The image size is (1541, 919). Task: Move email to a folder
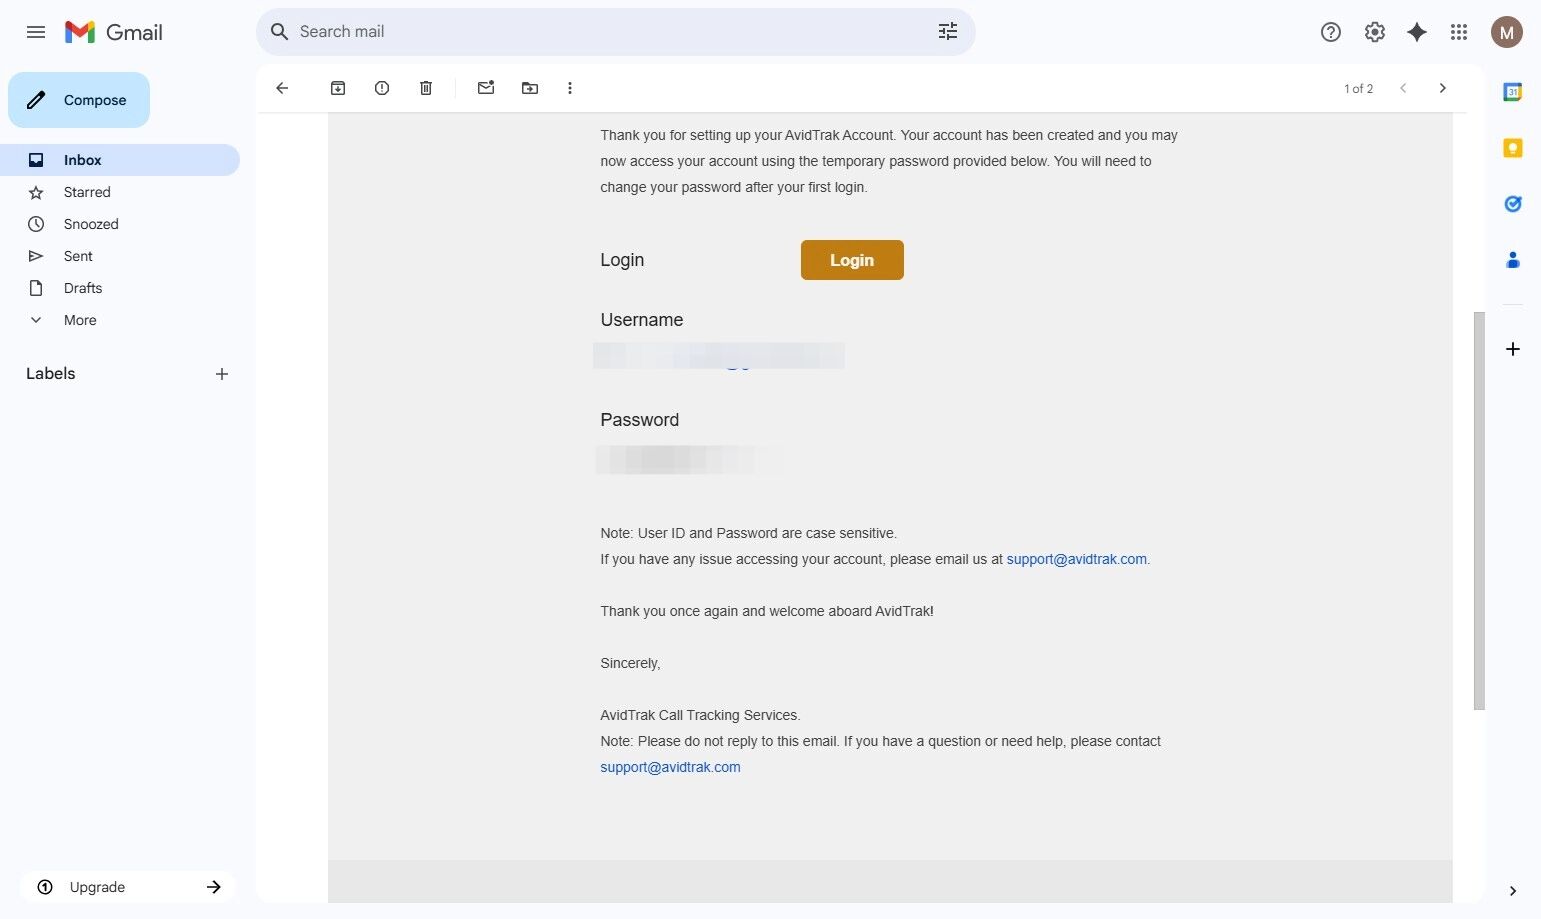pos(530,88)
